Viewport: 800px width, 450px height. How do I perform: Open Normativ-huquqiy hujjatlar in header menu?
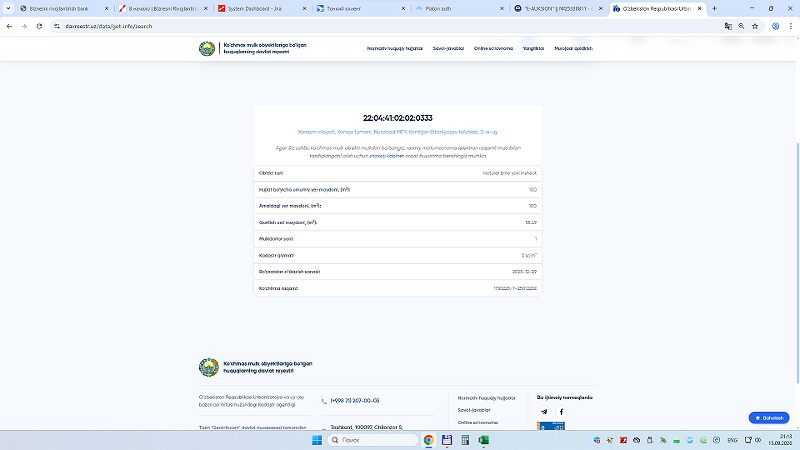click(395, 48)
